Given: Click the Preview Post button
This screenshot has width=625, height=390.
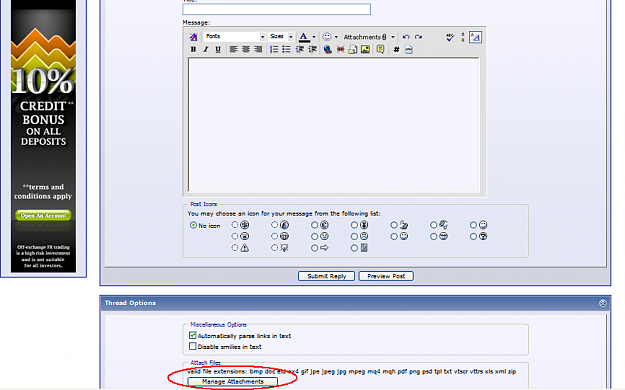Looking at the screenshot, I should (x=386, y=276).
